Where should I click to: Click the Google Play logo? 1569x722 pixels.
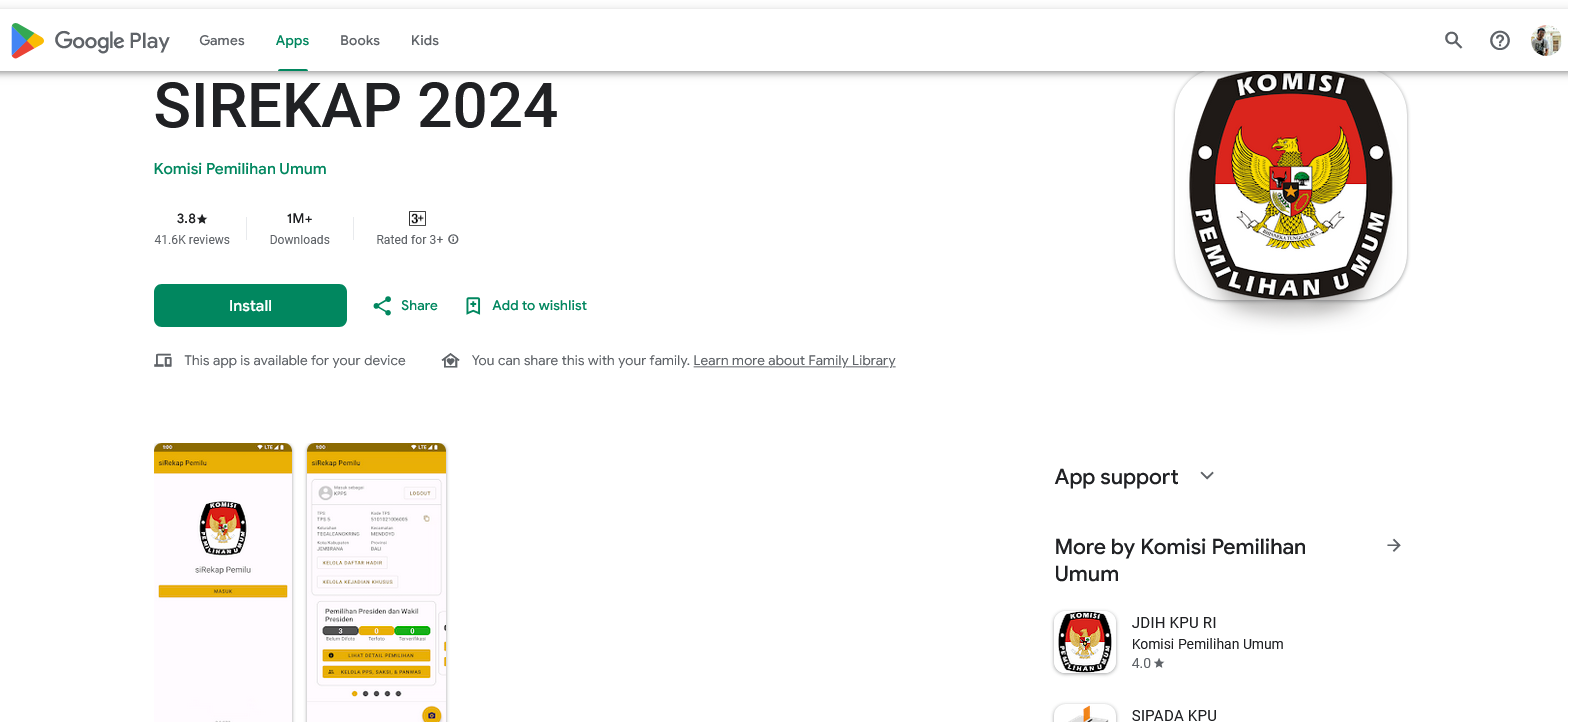coord(90,41)
